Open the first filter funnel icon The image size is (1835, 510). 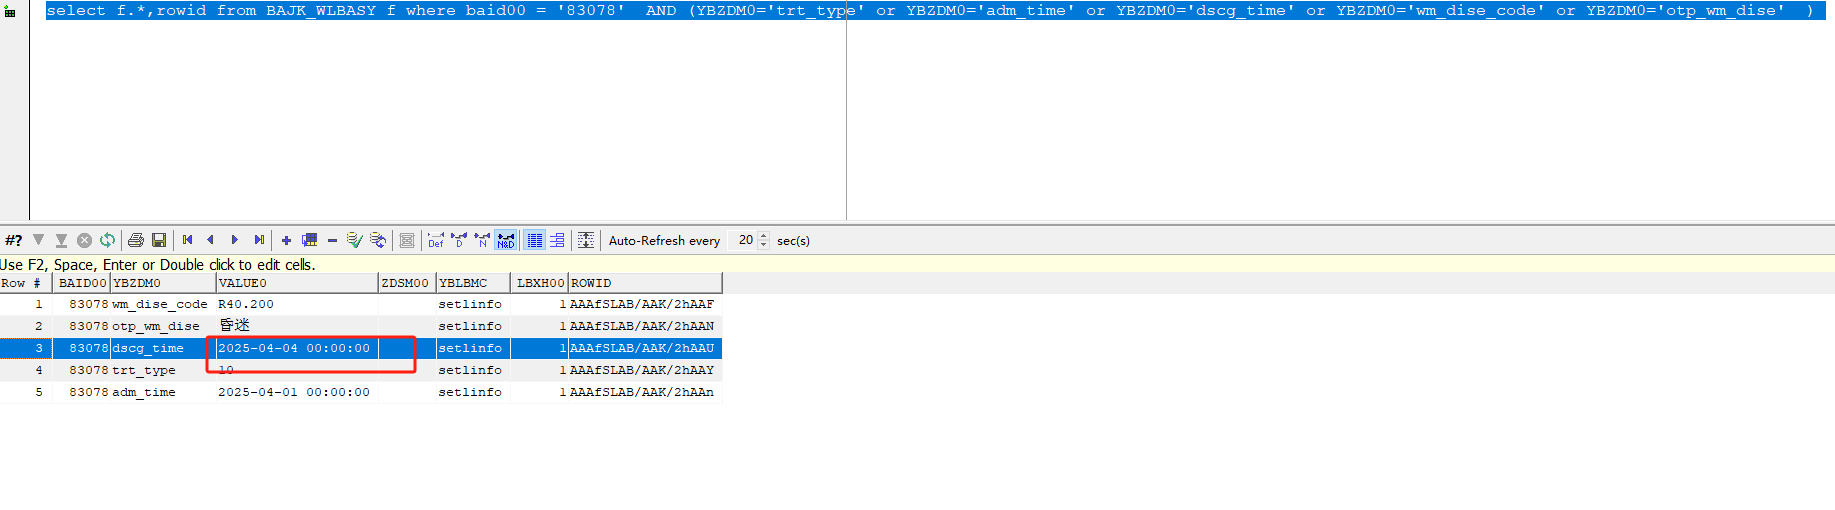pyautogui.click(x=39, y=240)
